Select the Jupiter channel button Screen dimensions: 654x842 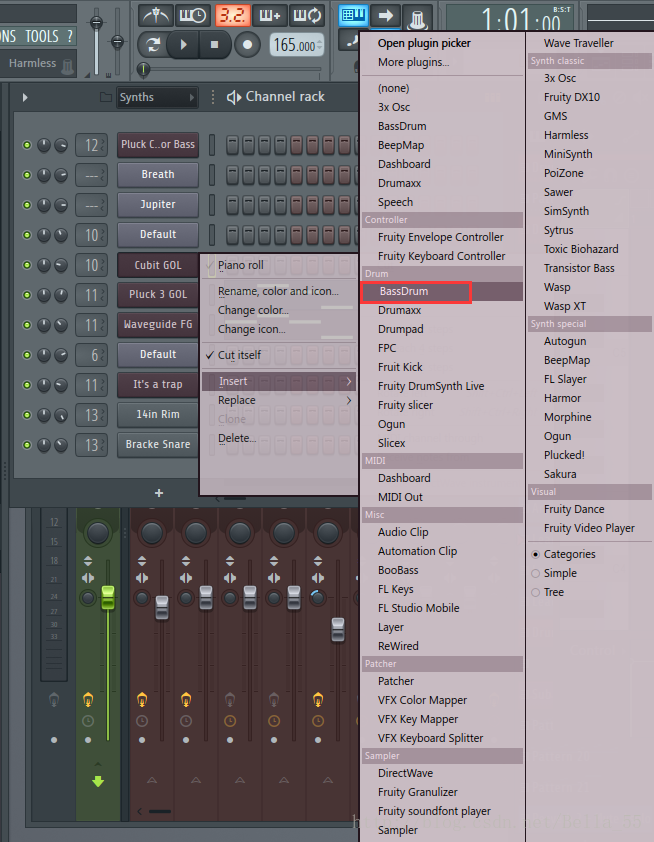coord(158,205)
